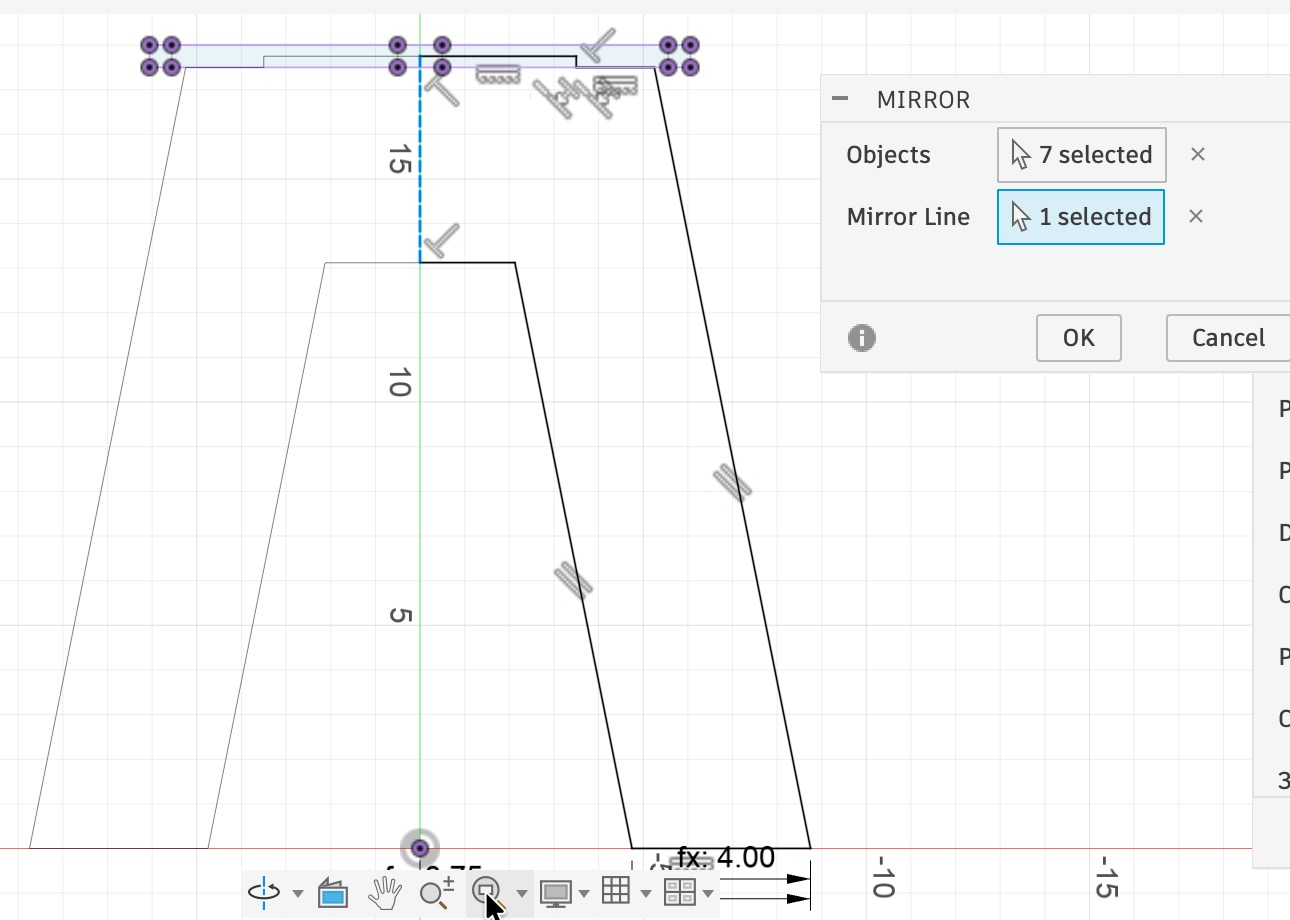Click the horizontal constraint icon beside the centerline

(498, 74)
